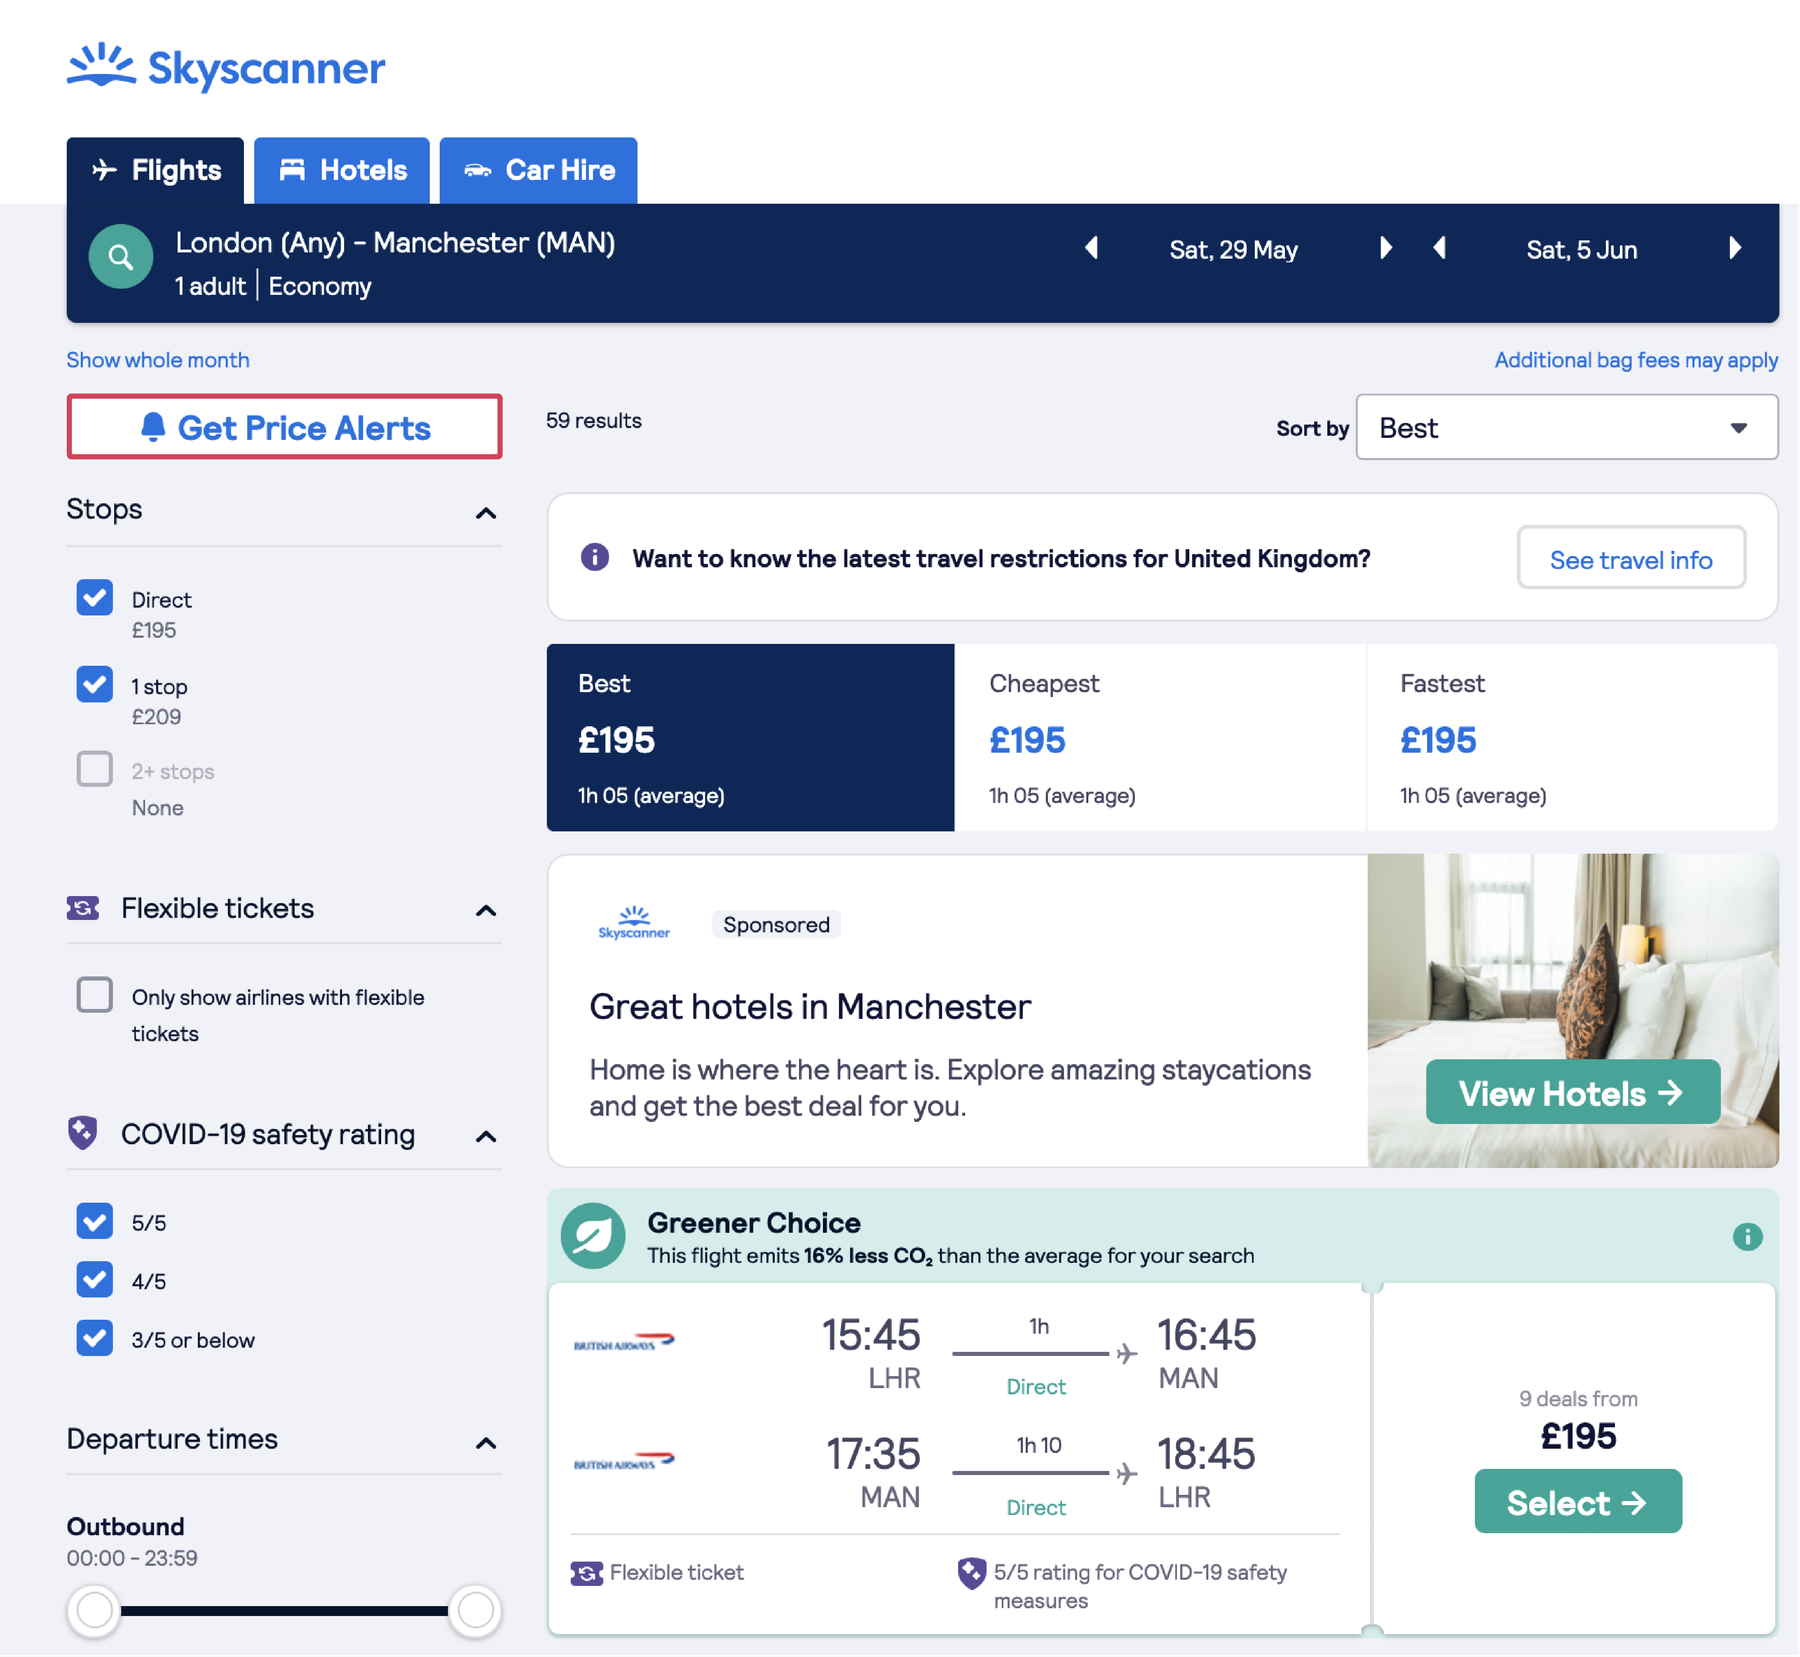Click View Hotels button
The image size is (1800, 1657).
coord(1572,1092)
